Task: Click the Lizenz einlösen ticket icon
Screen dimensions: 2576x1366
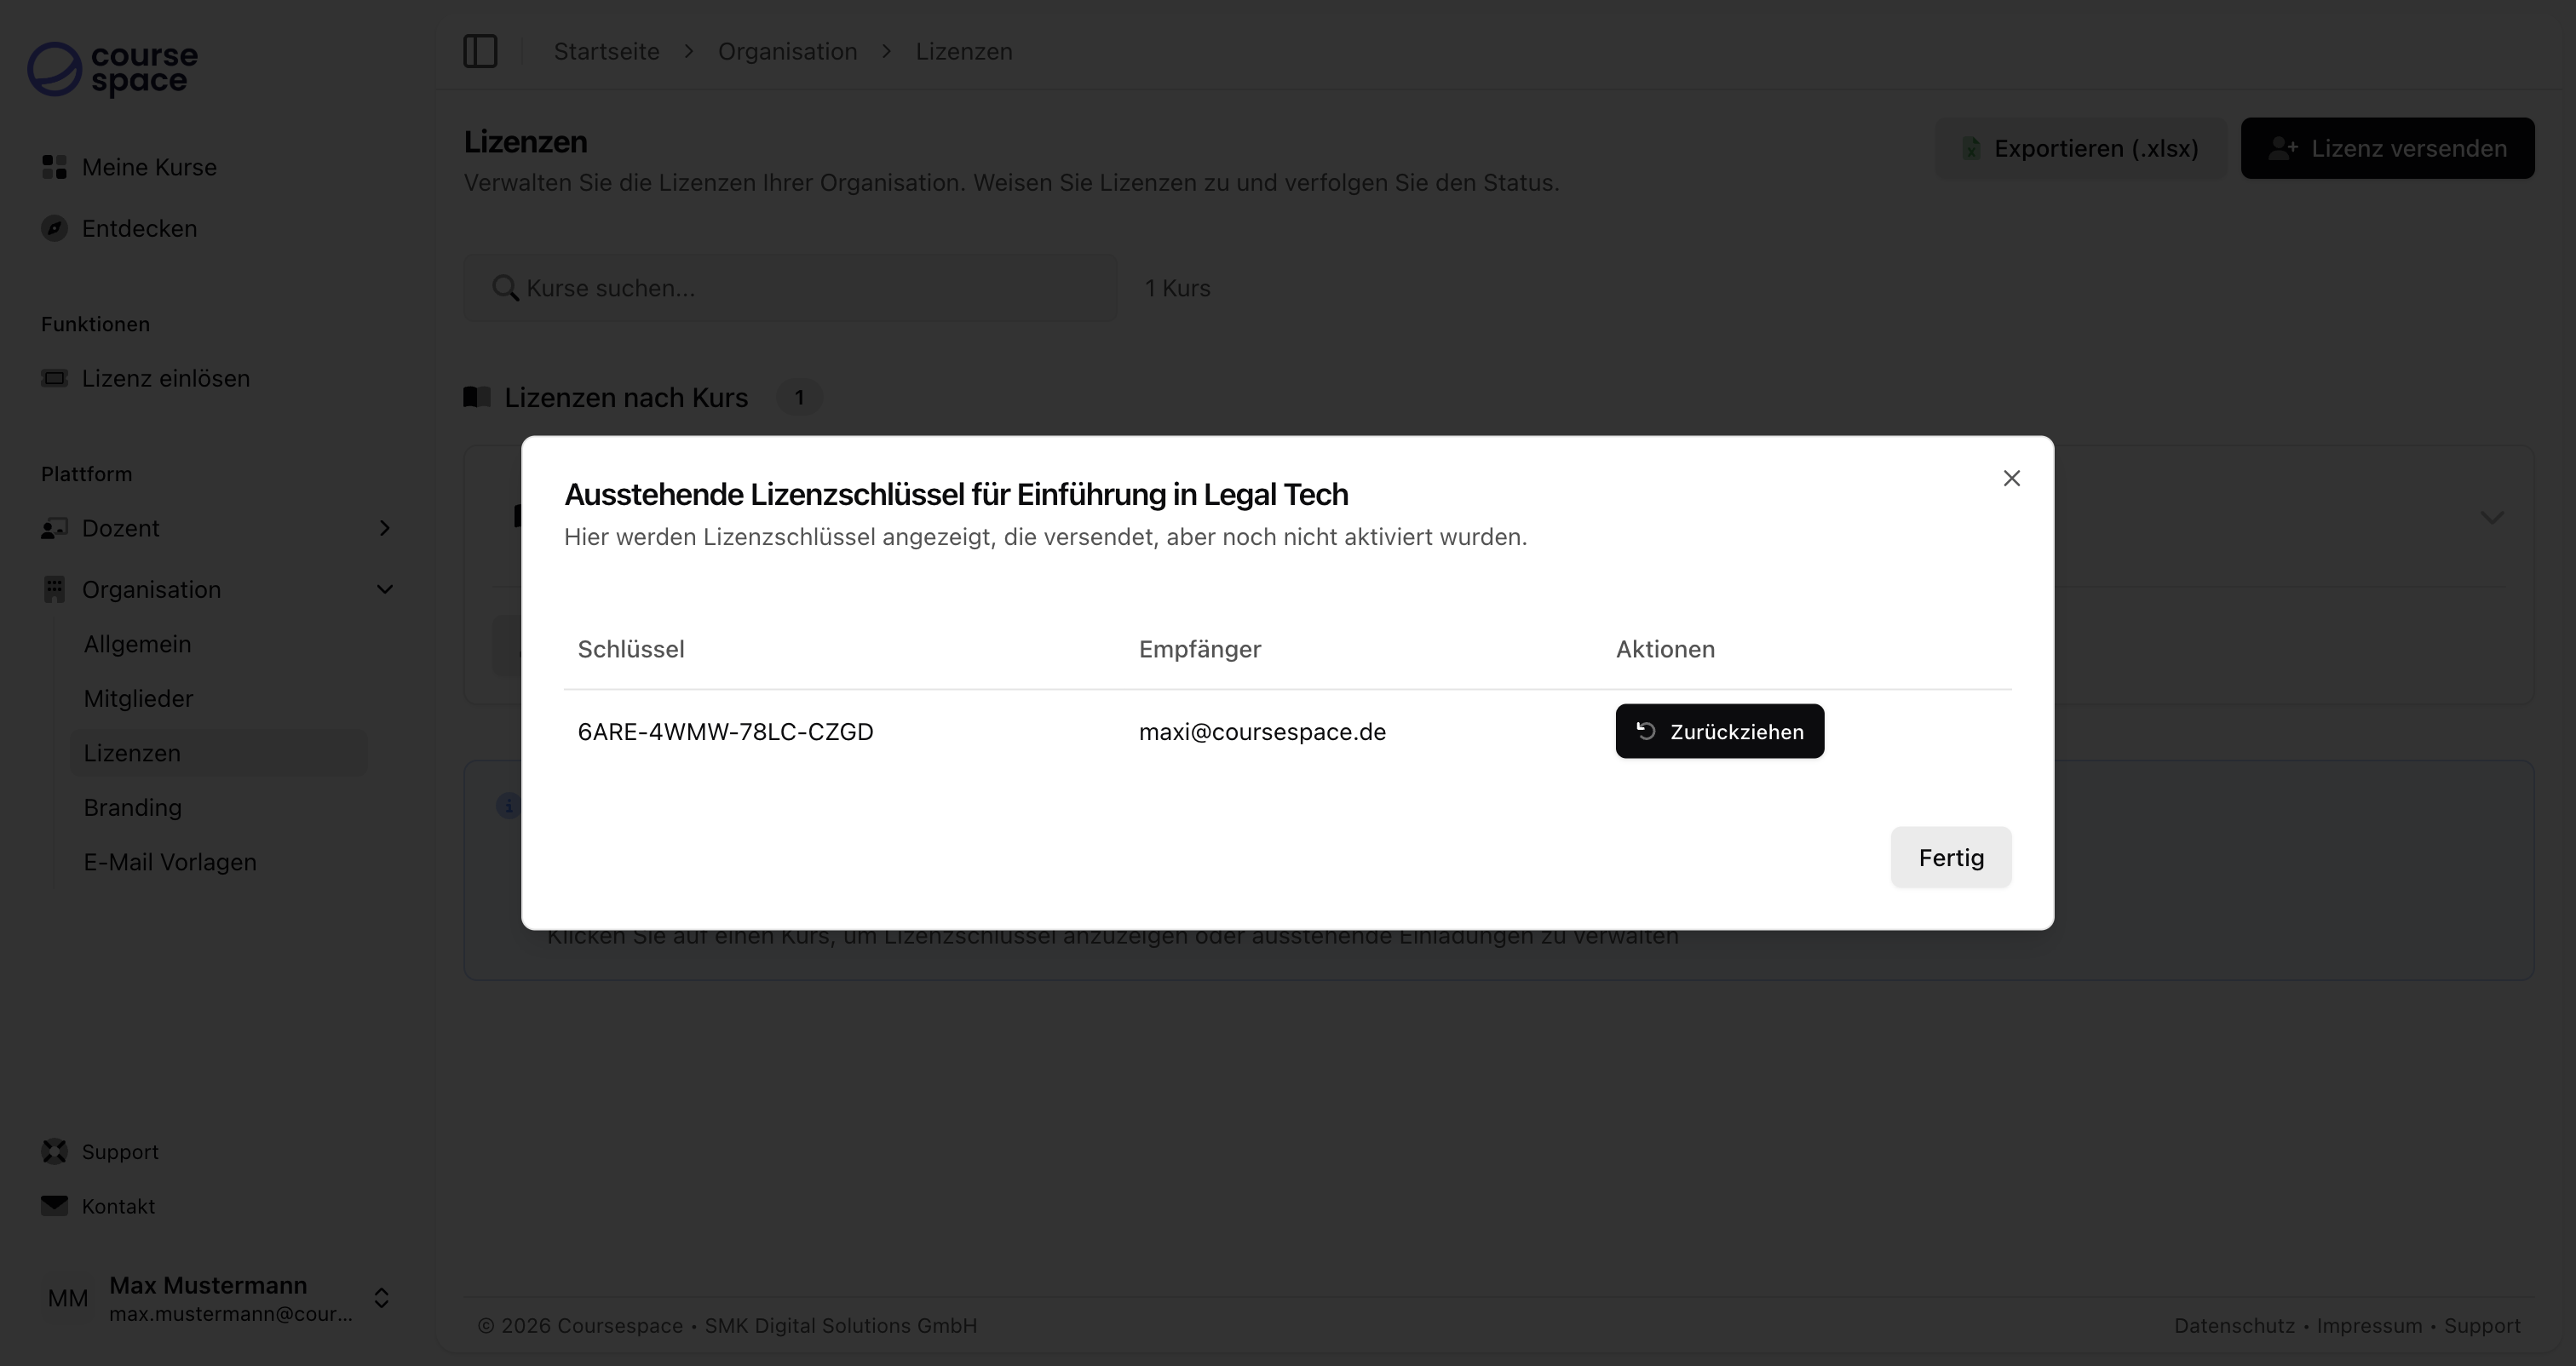Action: click(x=54, y=378)
